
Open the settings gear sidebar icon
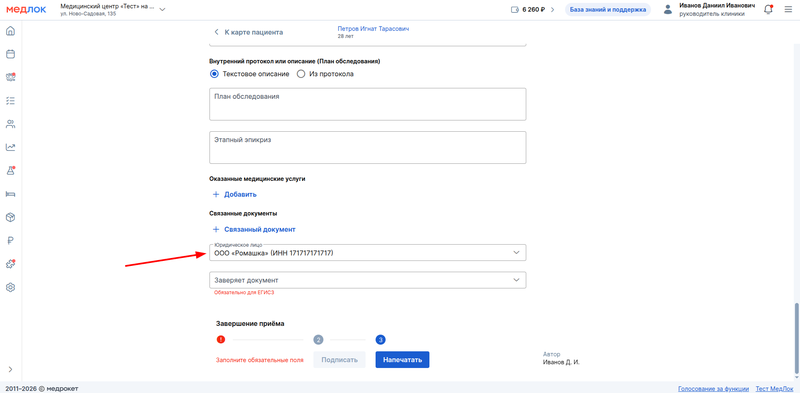click(x=10, y=287)
